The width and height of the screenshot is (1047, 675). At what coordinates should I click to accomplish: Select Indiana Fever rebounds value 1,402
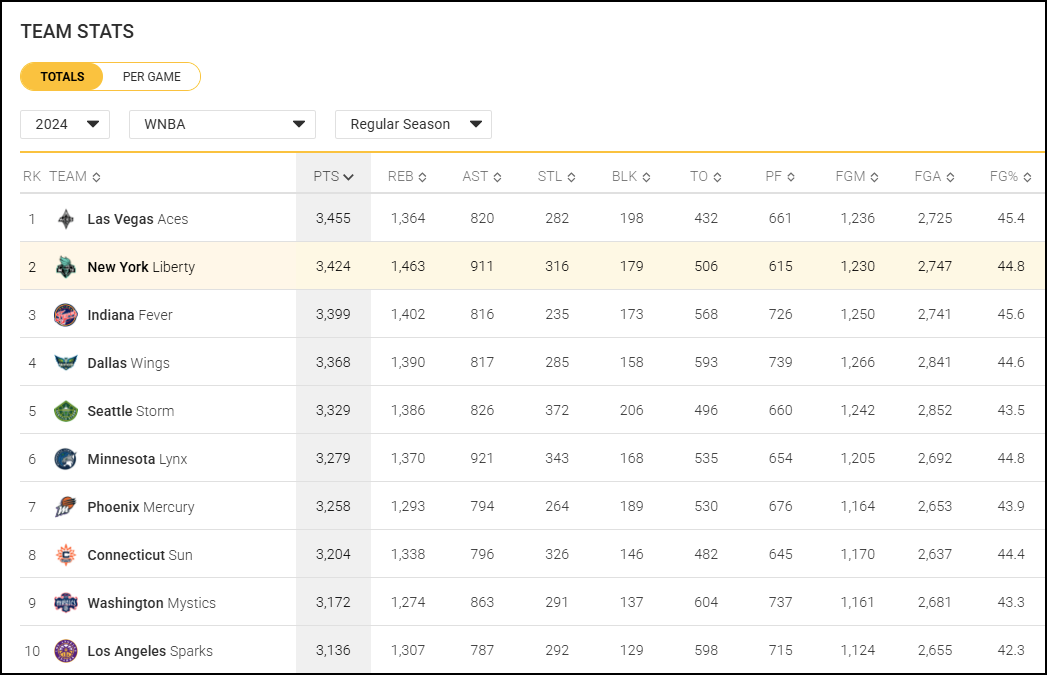point(408,314)
